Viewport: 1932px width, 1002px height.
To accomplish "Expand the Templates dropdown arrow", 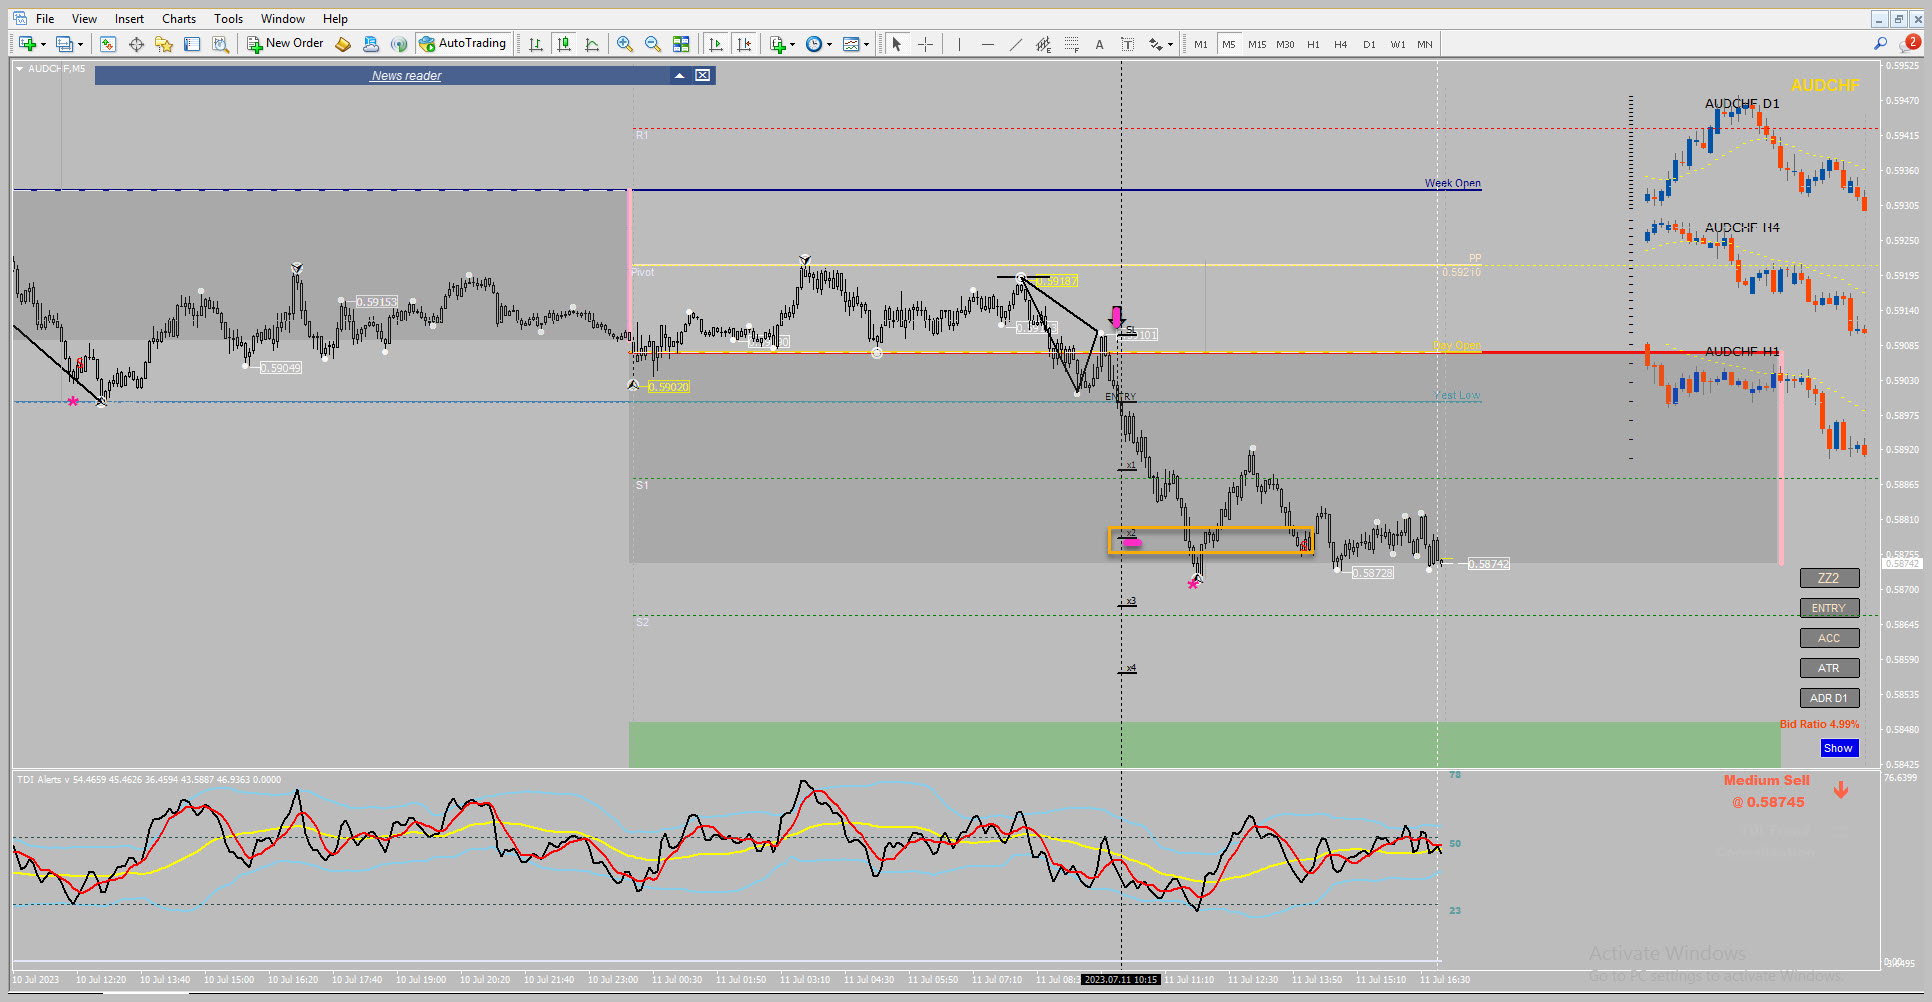I will pos(866,44).
